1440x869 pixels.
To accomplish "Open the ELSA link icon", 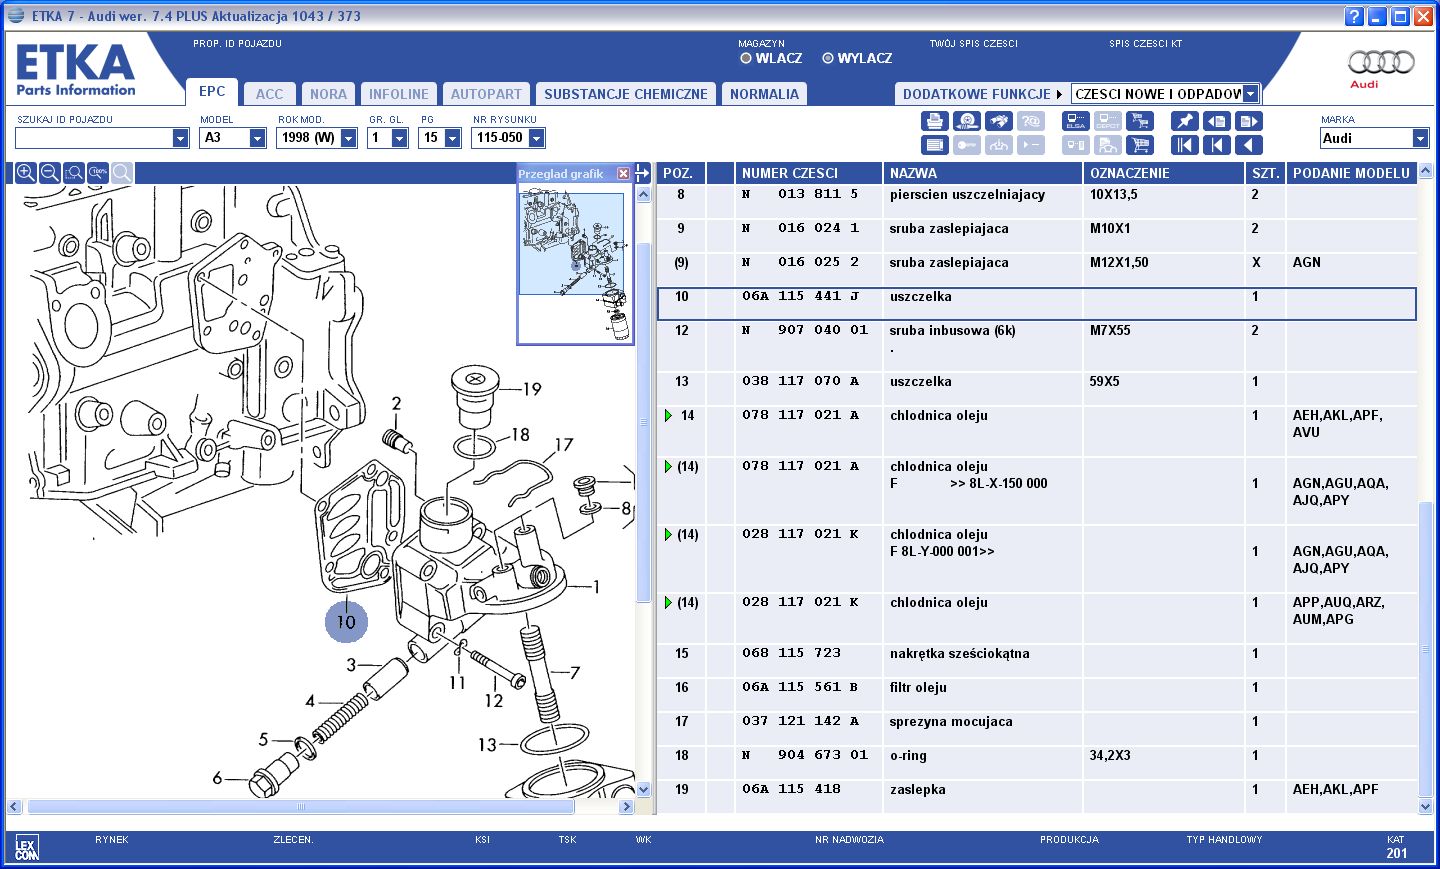I will (x=1075, y=121).
